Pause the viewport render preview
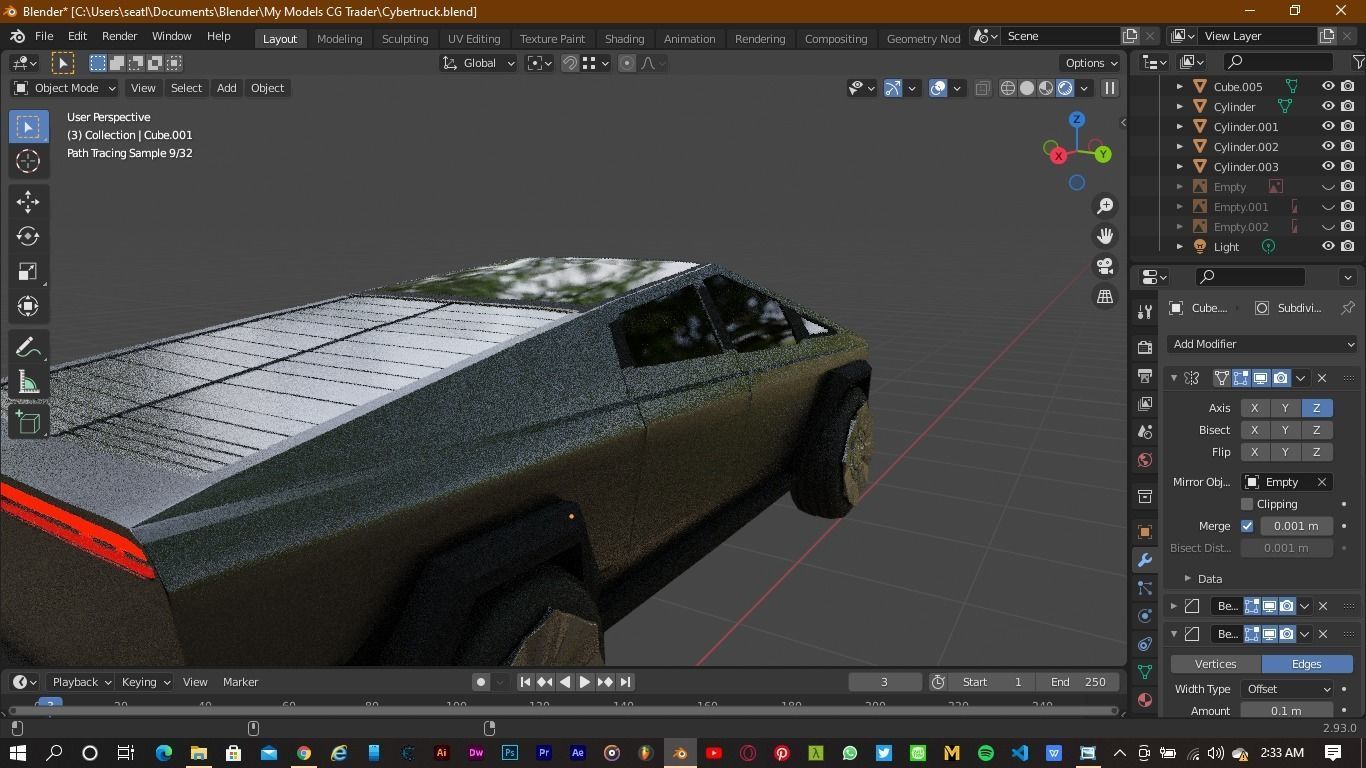The image size is (1366, 768). [1109, 88]
